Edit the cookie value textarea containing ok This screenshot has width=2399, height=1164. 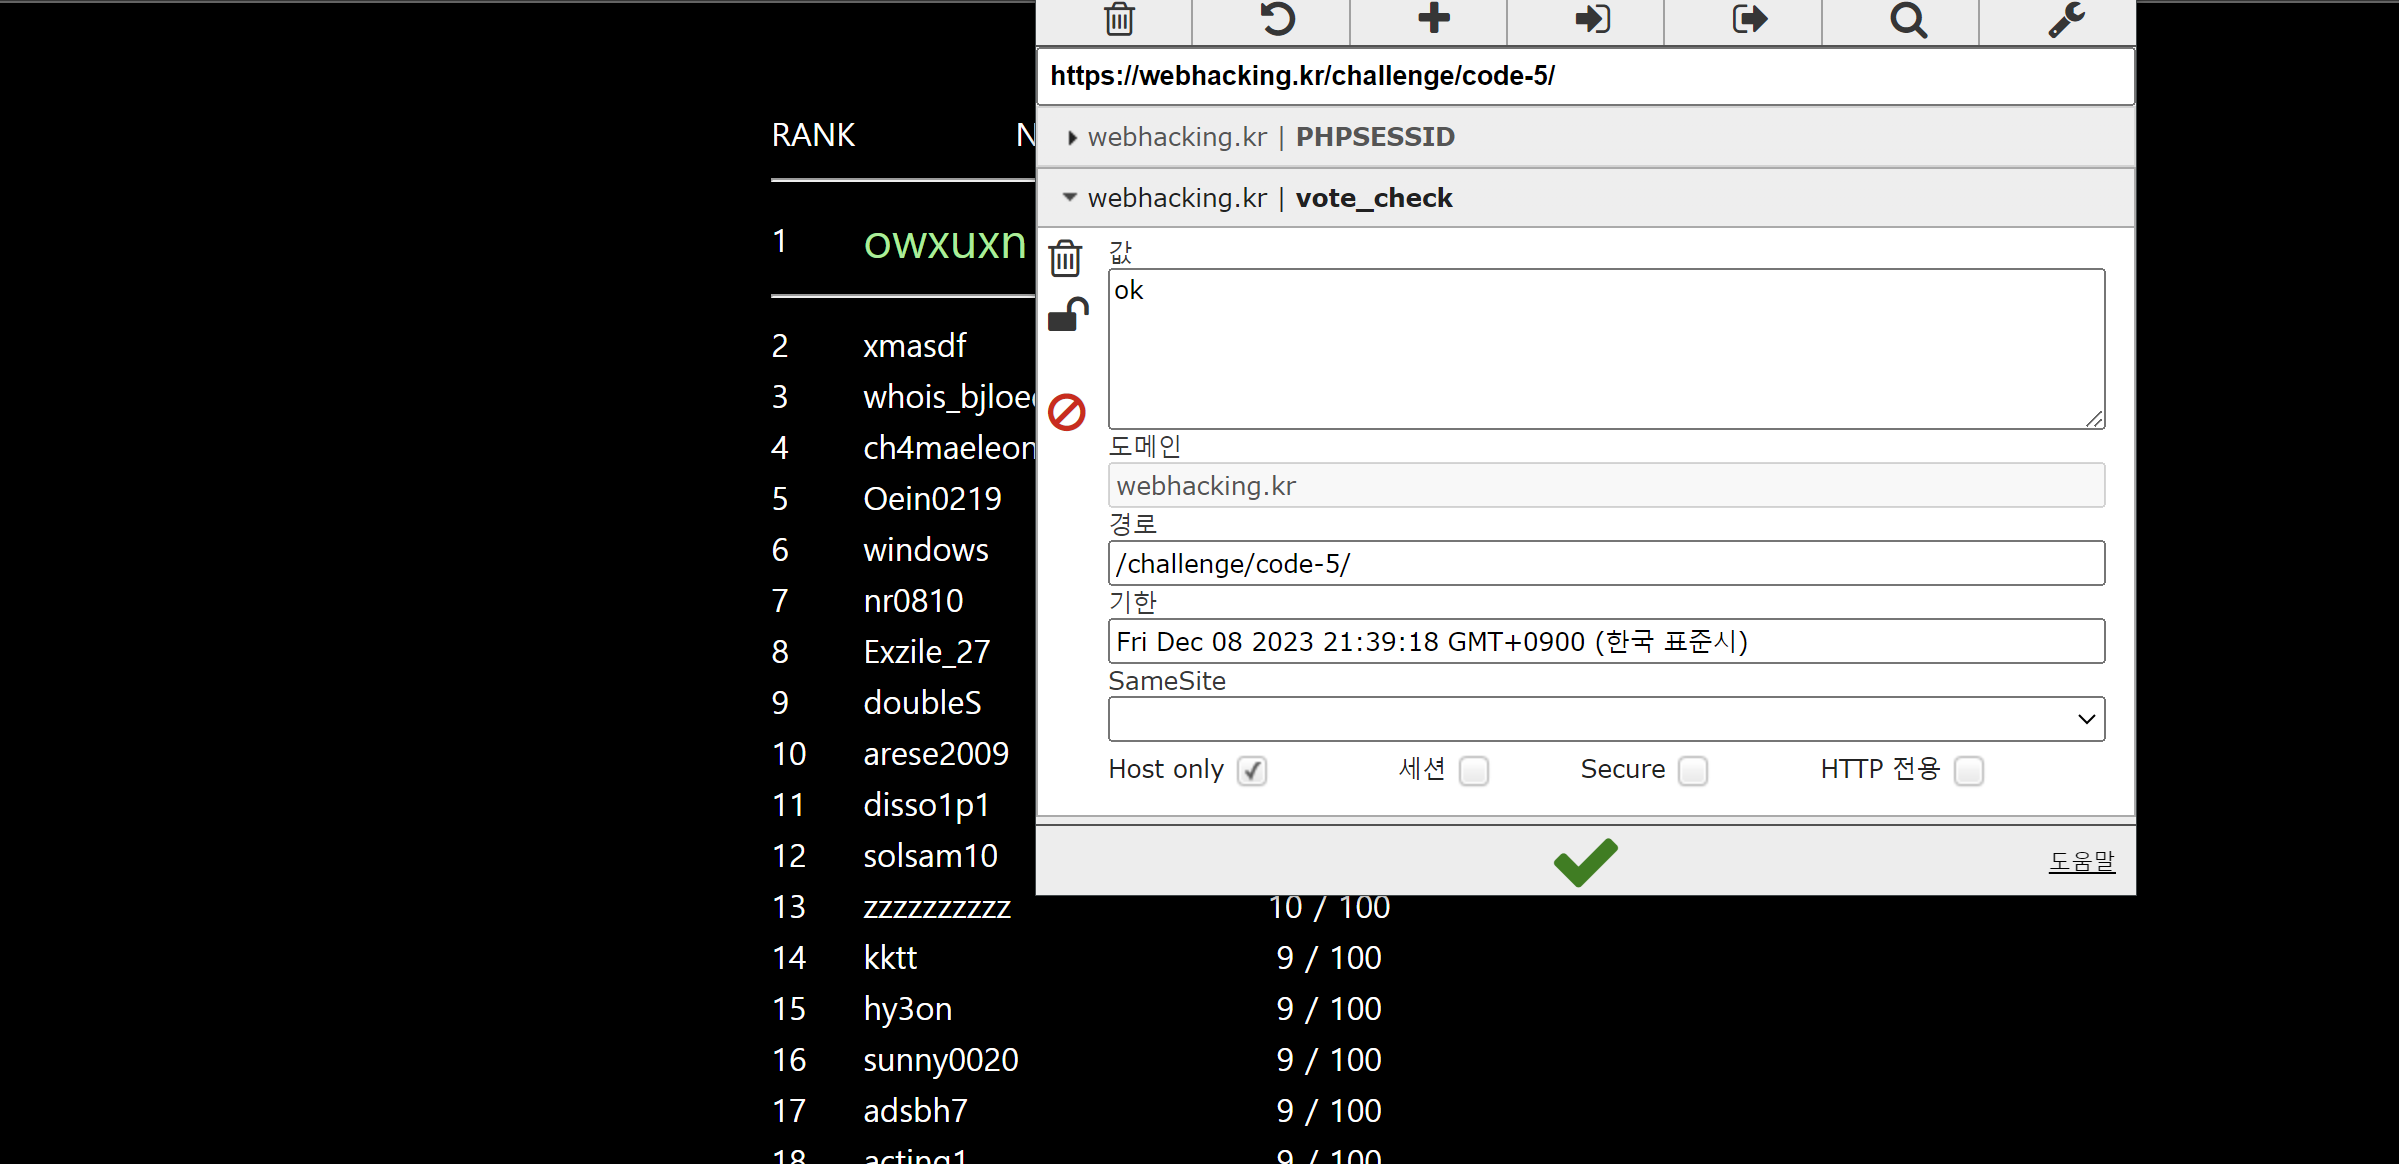1604,348
